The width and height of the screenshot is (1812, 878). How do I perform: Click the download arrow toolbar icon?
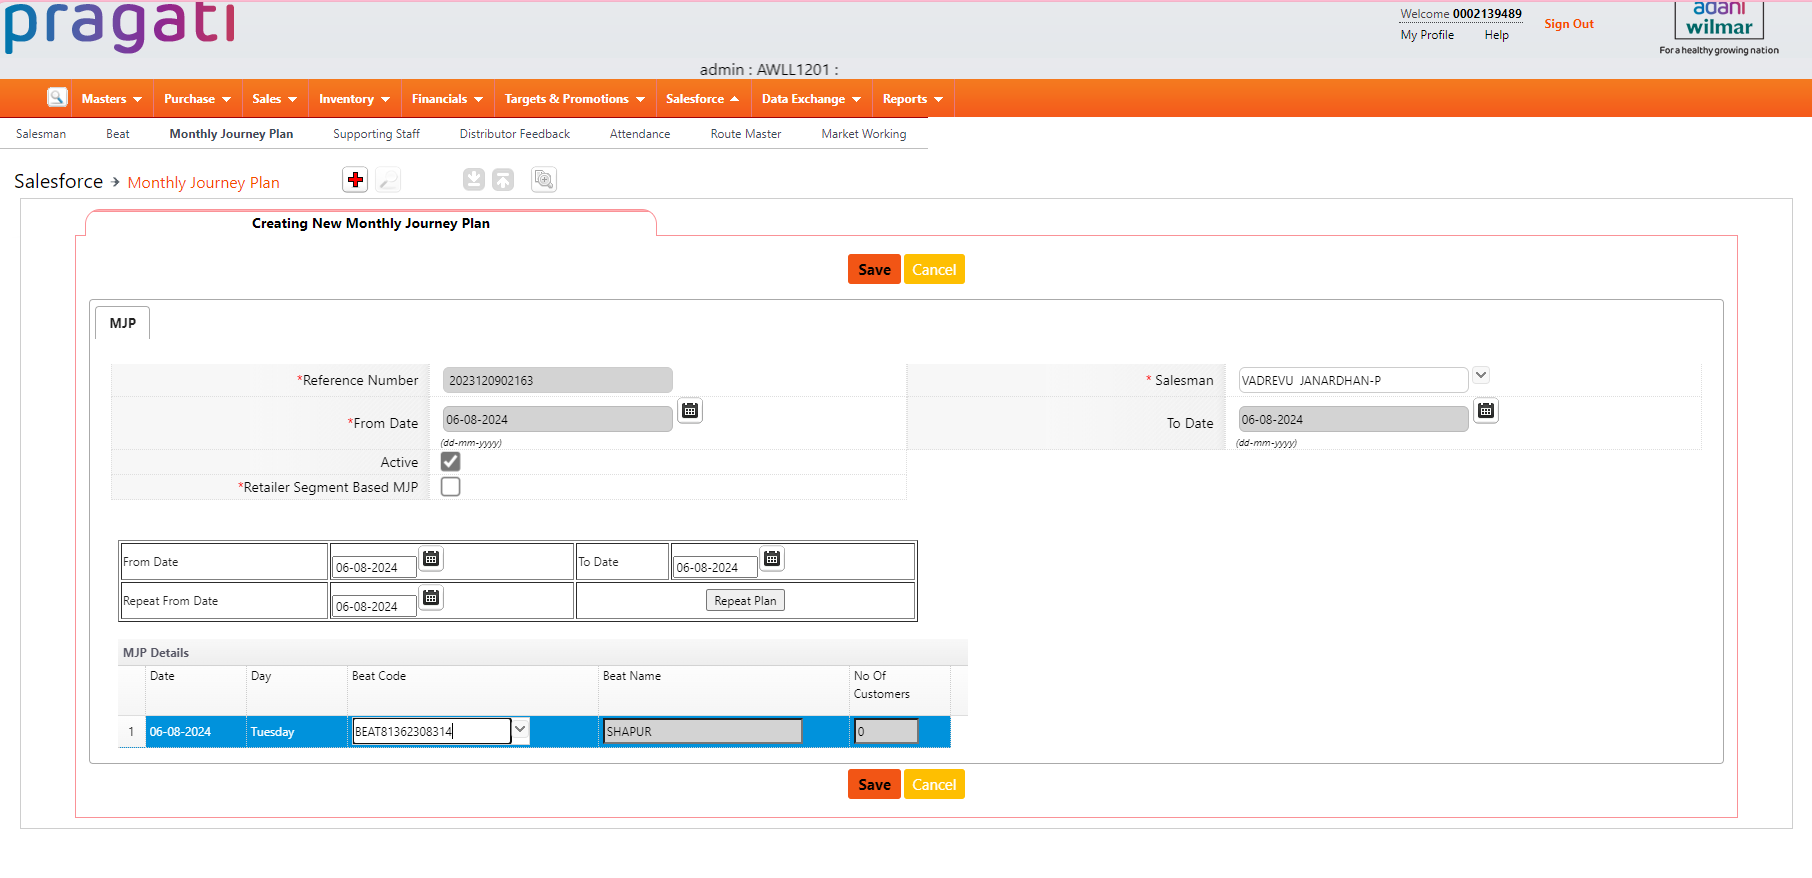click(x=474, y=179)
